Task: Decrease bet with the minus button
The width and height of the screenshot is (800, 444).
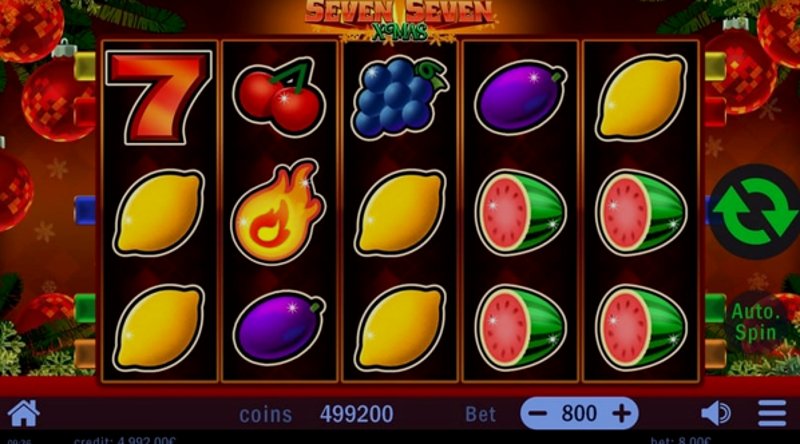Action: [537, 413]
